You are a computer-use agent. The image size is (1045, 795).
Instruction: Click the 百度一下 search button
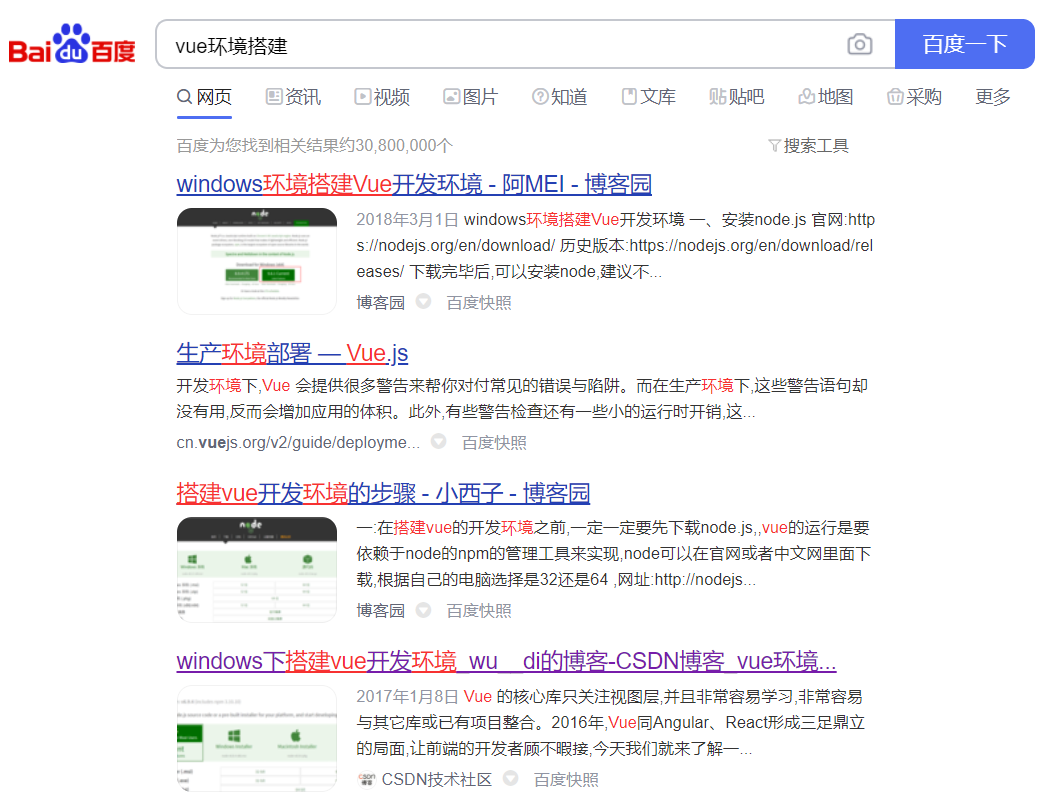click(x=964, y=44)
